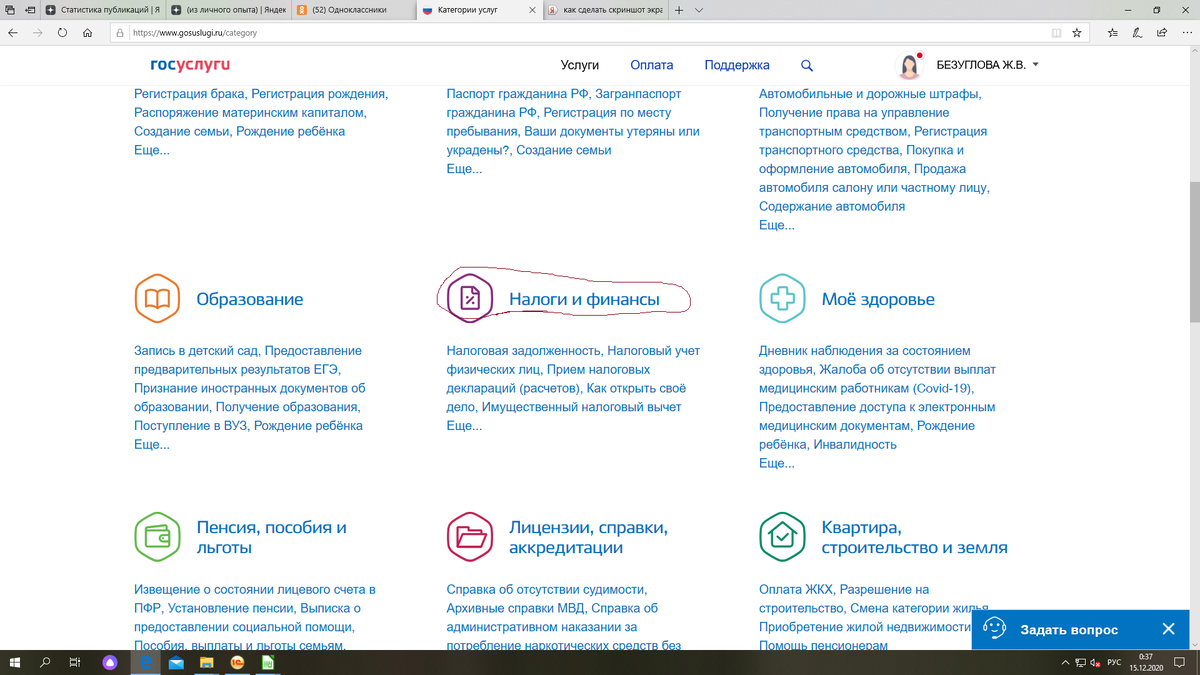Open the Образование category icon

[x=157, y=298]
